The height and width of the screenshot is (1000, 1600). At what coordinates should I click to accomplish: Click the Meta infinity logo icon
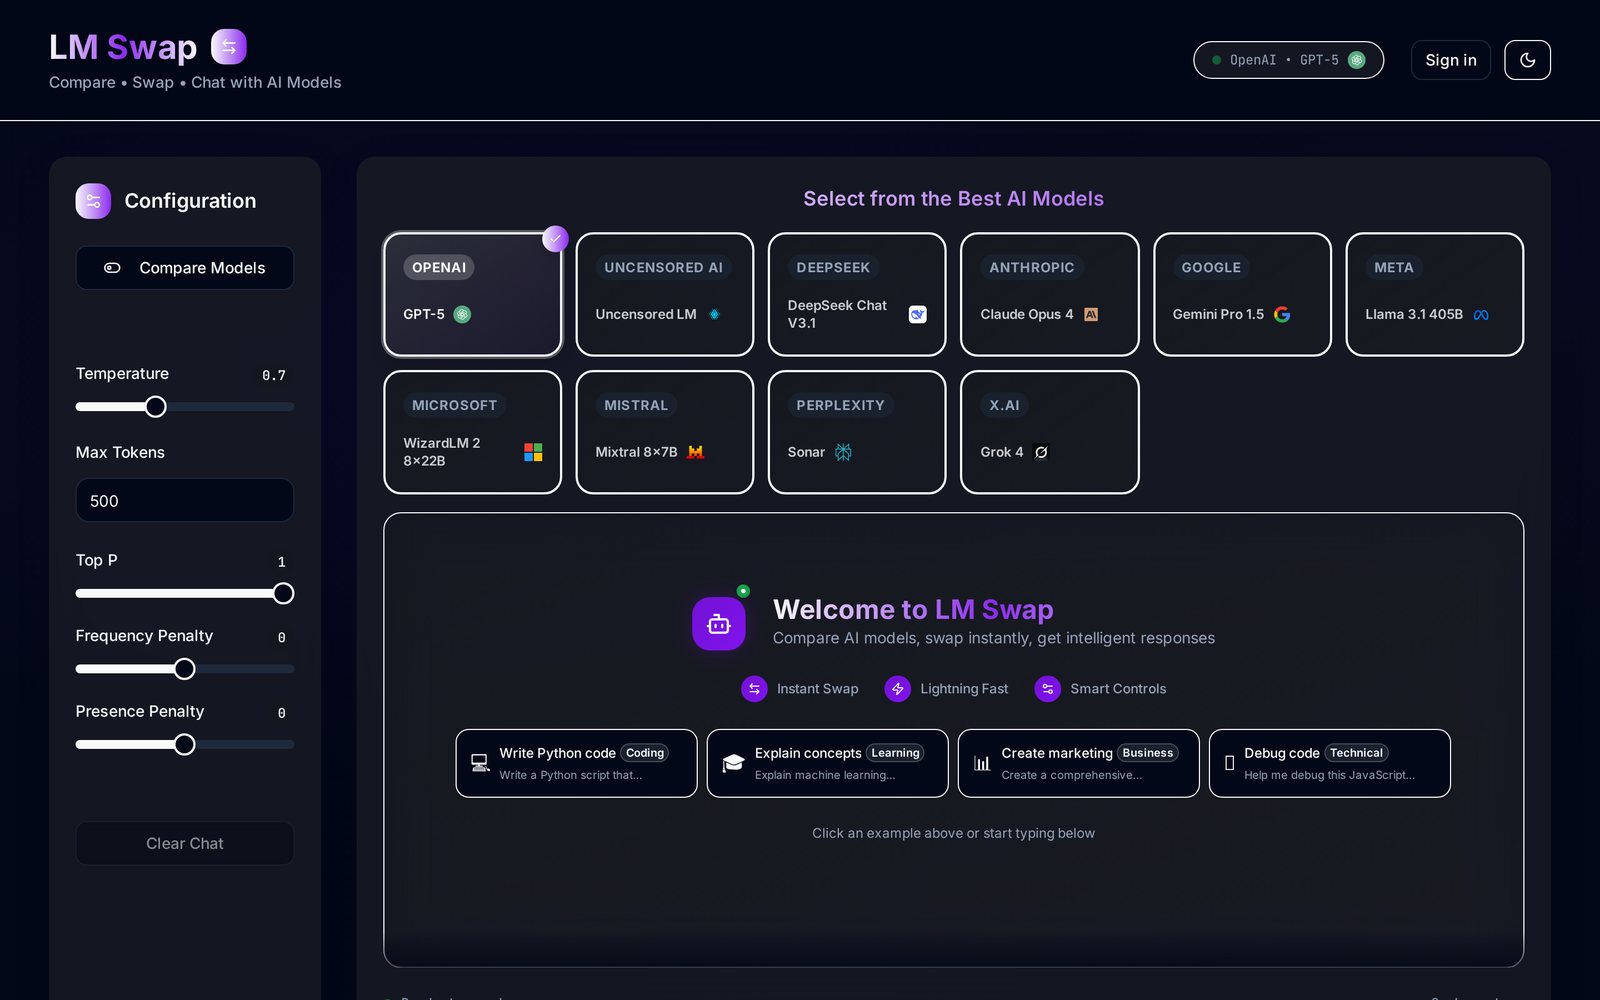pos(1481,314)
